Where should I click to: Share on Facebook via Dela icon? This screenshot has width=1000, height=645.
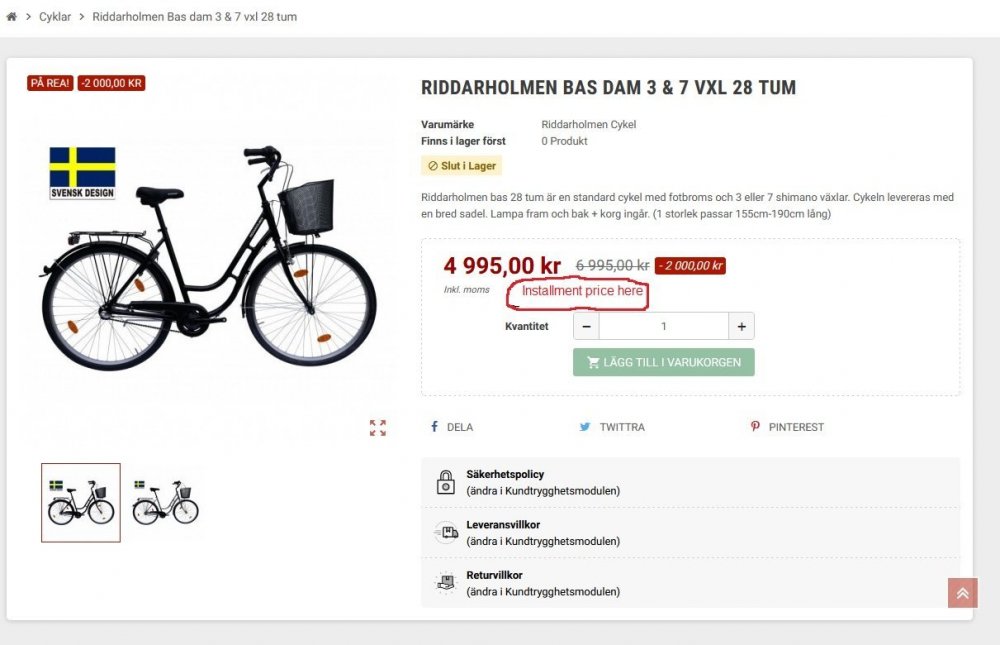(435, 427)
